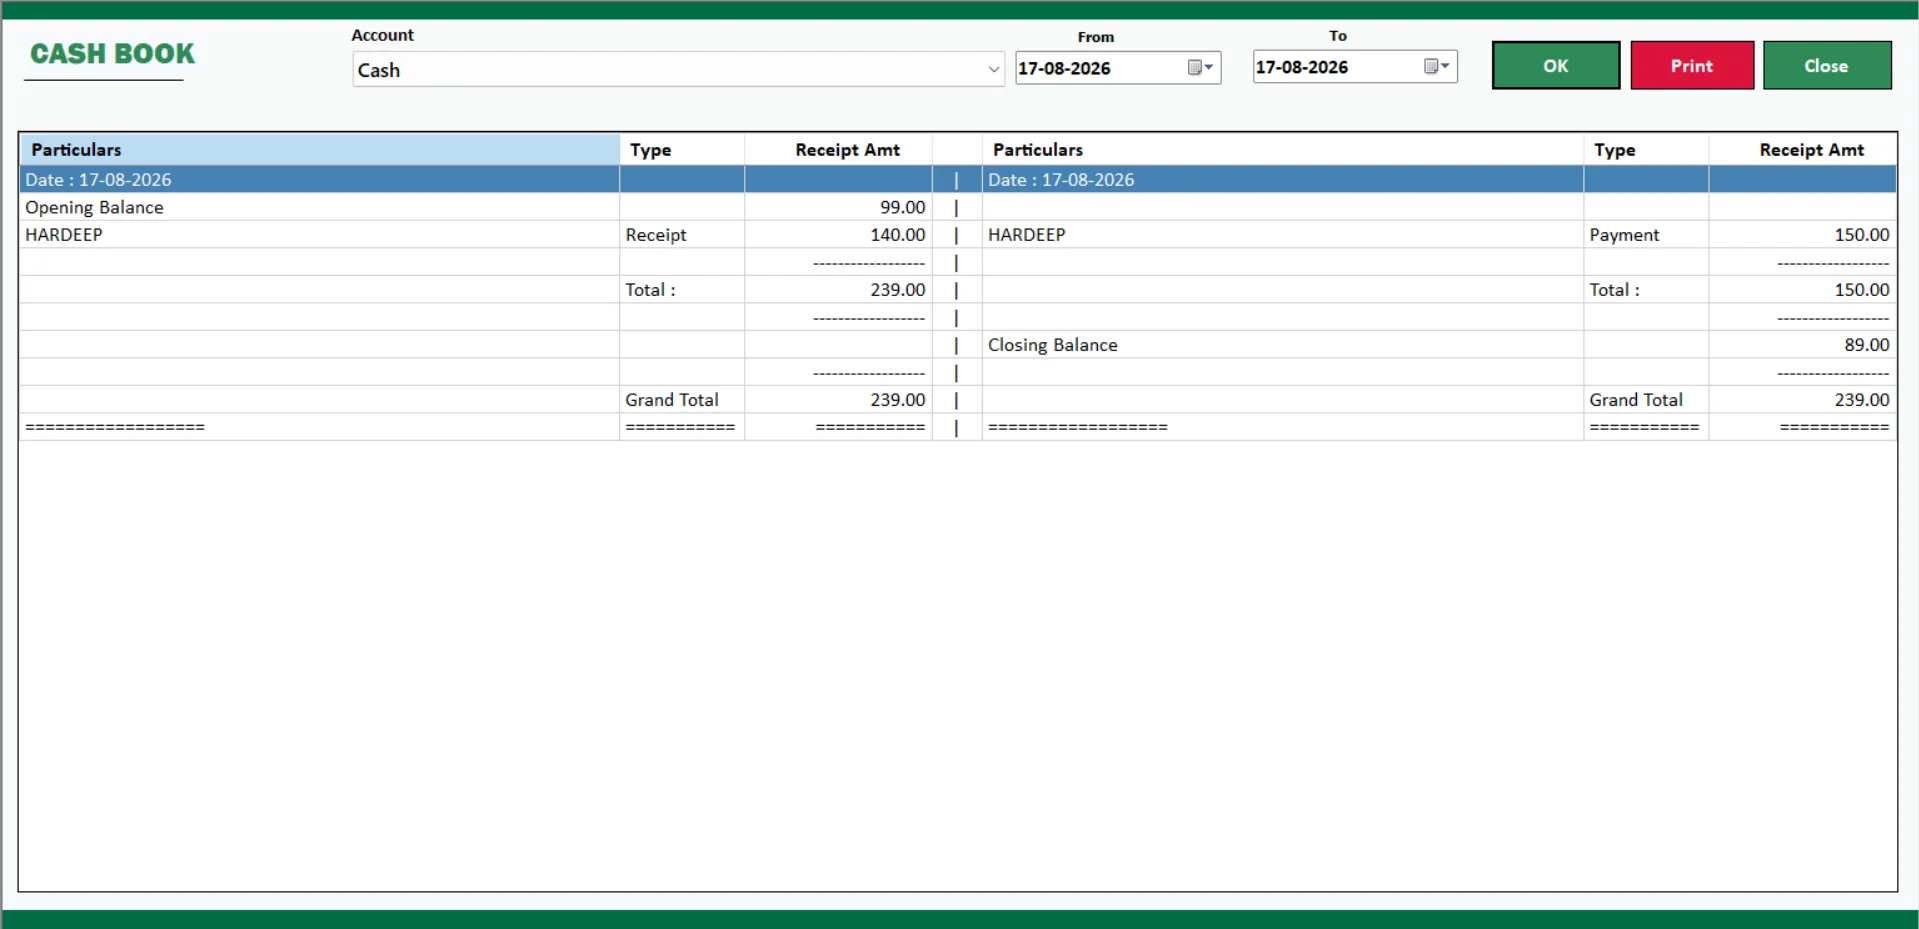Click the right Type column header
1919x929 pixels.
(x=1646, y=150)
